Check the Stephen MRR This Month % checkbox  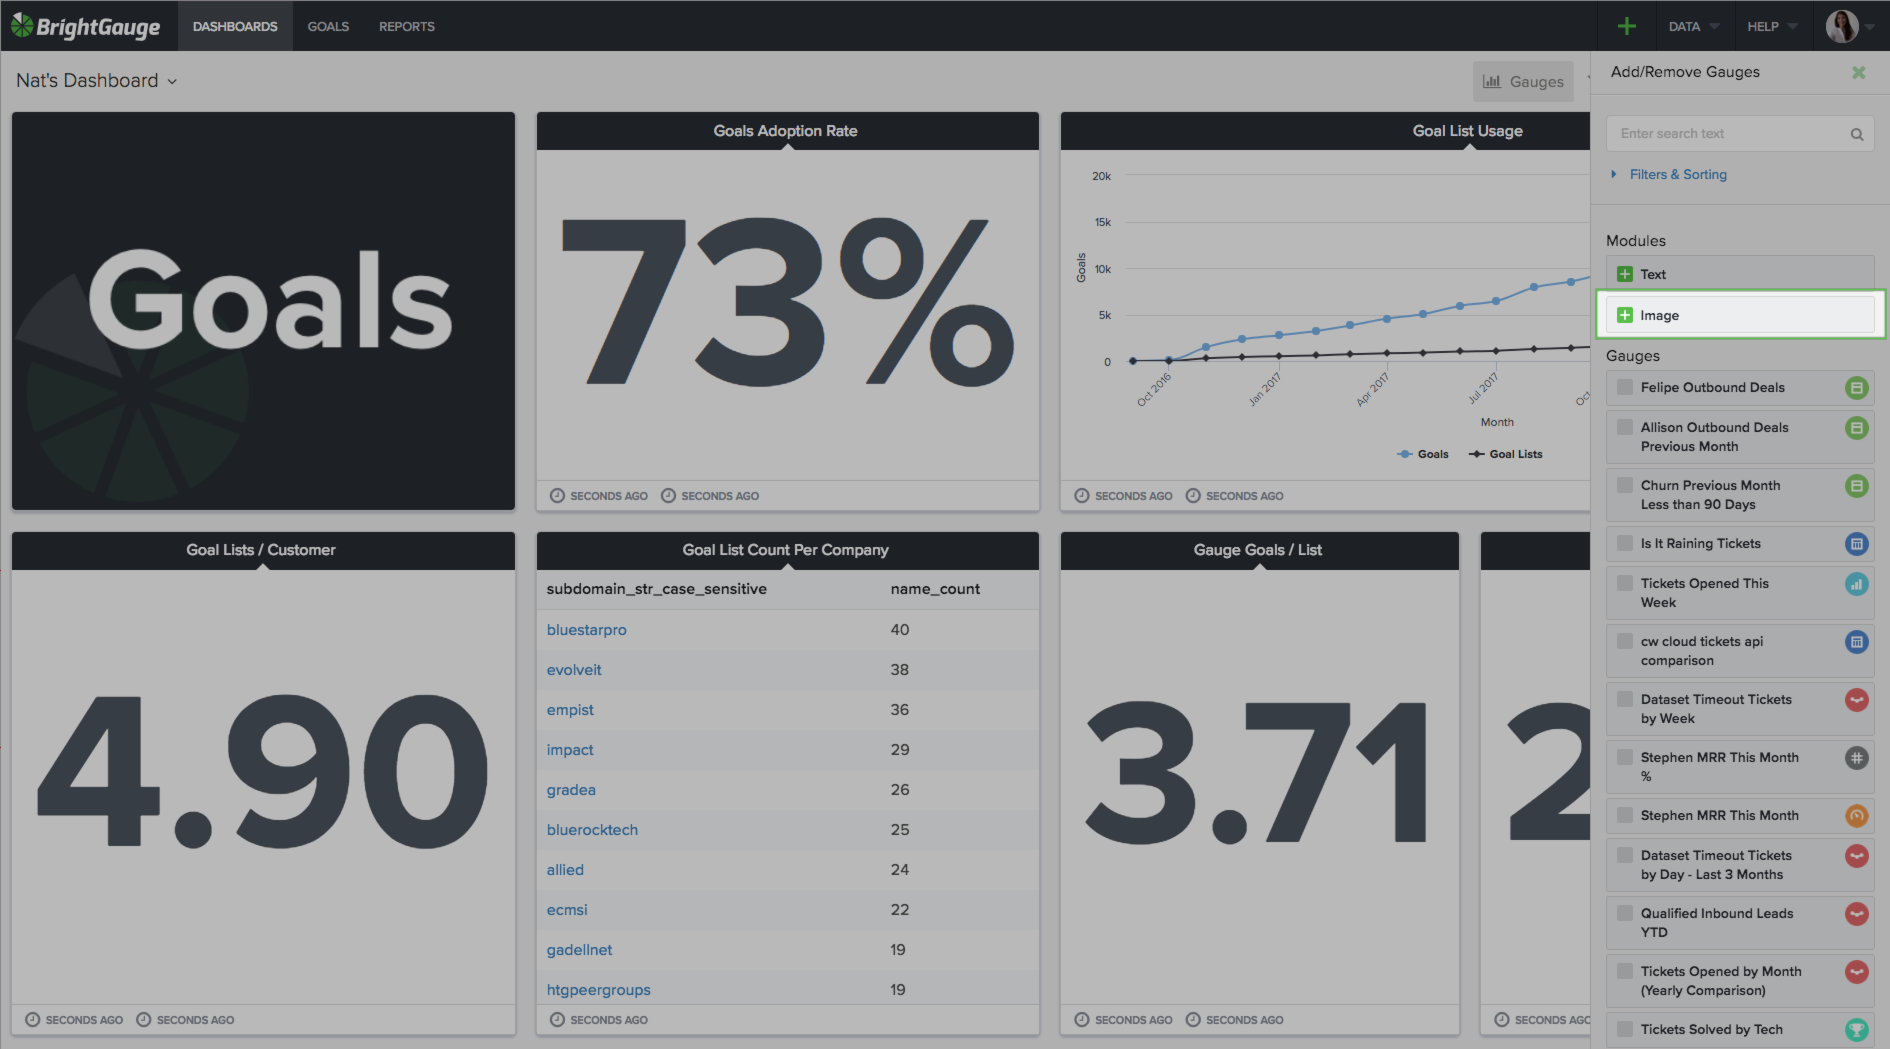[x=1625, y=757]
